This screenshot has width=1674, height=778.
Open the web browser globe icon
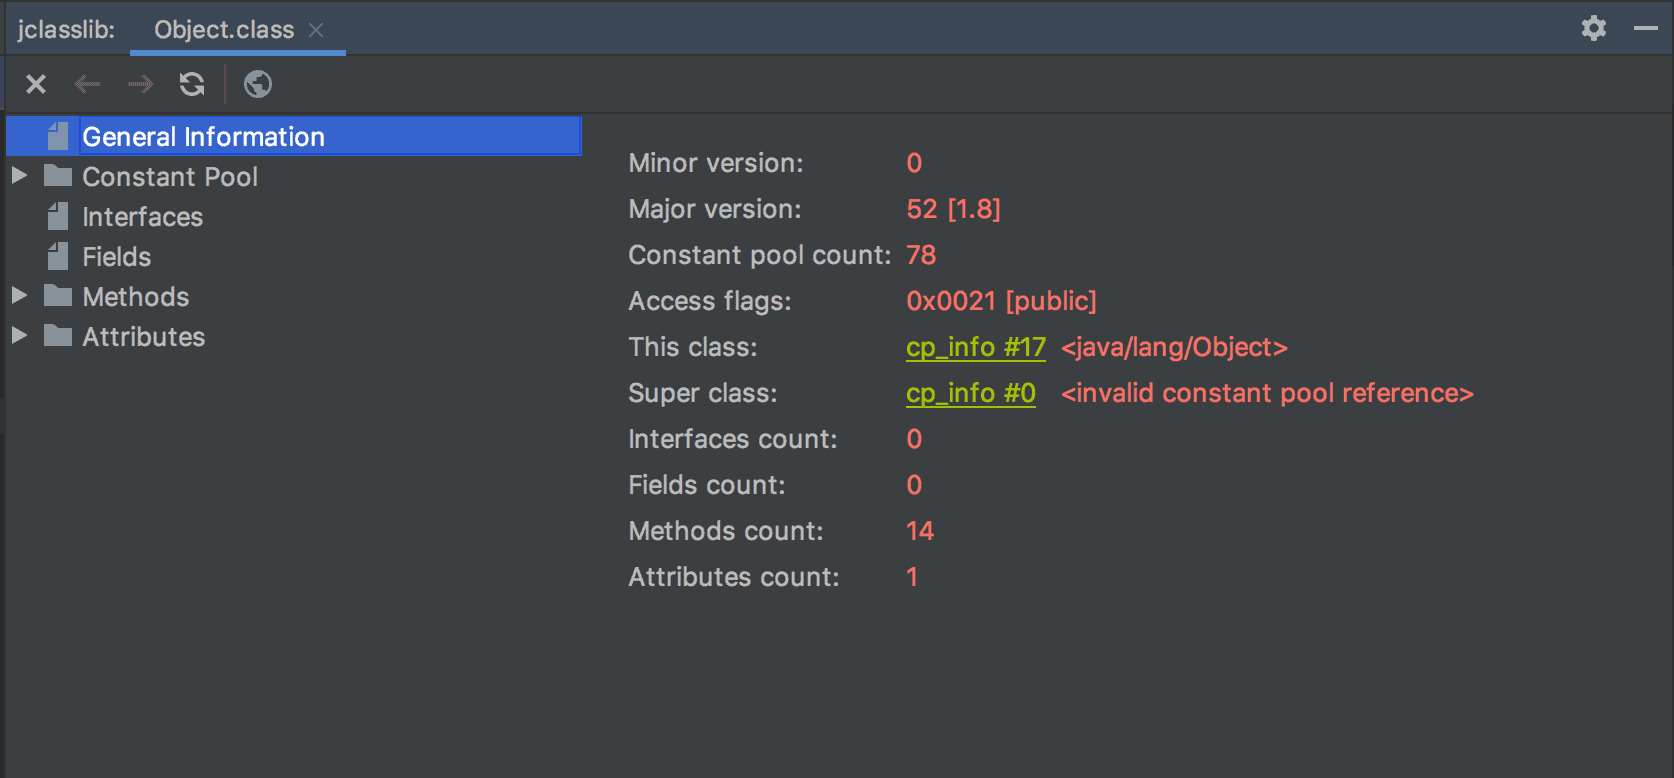click(258, 84)
